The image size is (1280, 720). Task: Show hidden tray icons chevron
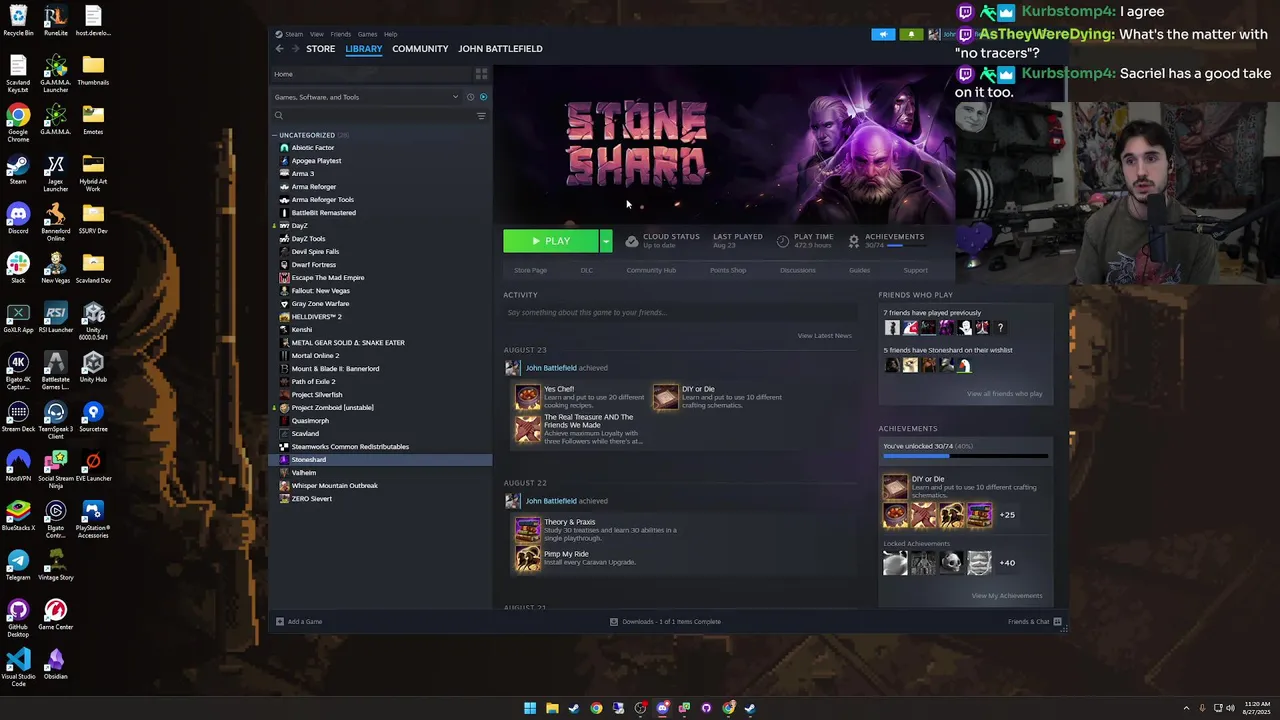(1186, 708)
